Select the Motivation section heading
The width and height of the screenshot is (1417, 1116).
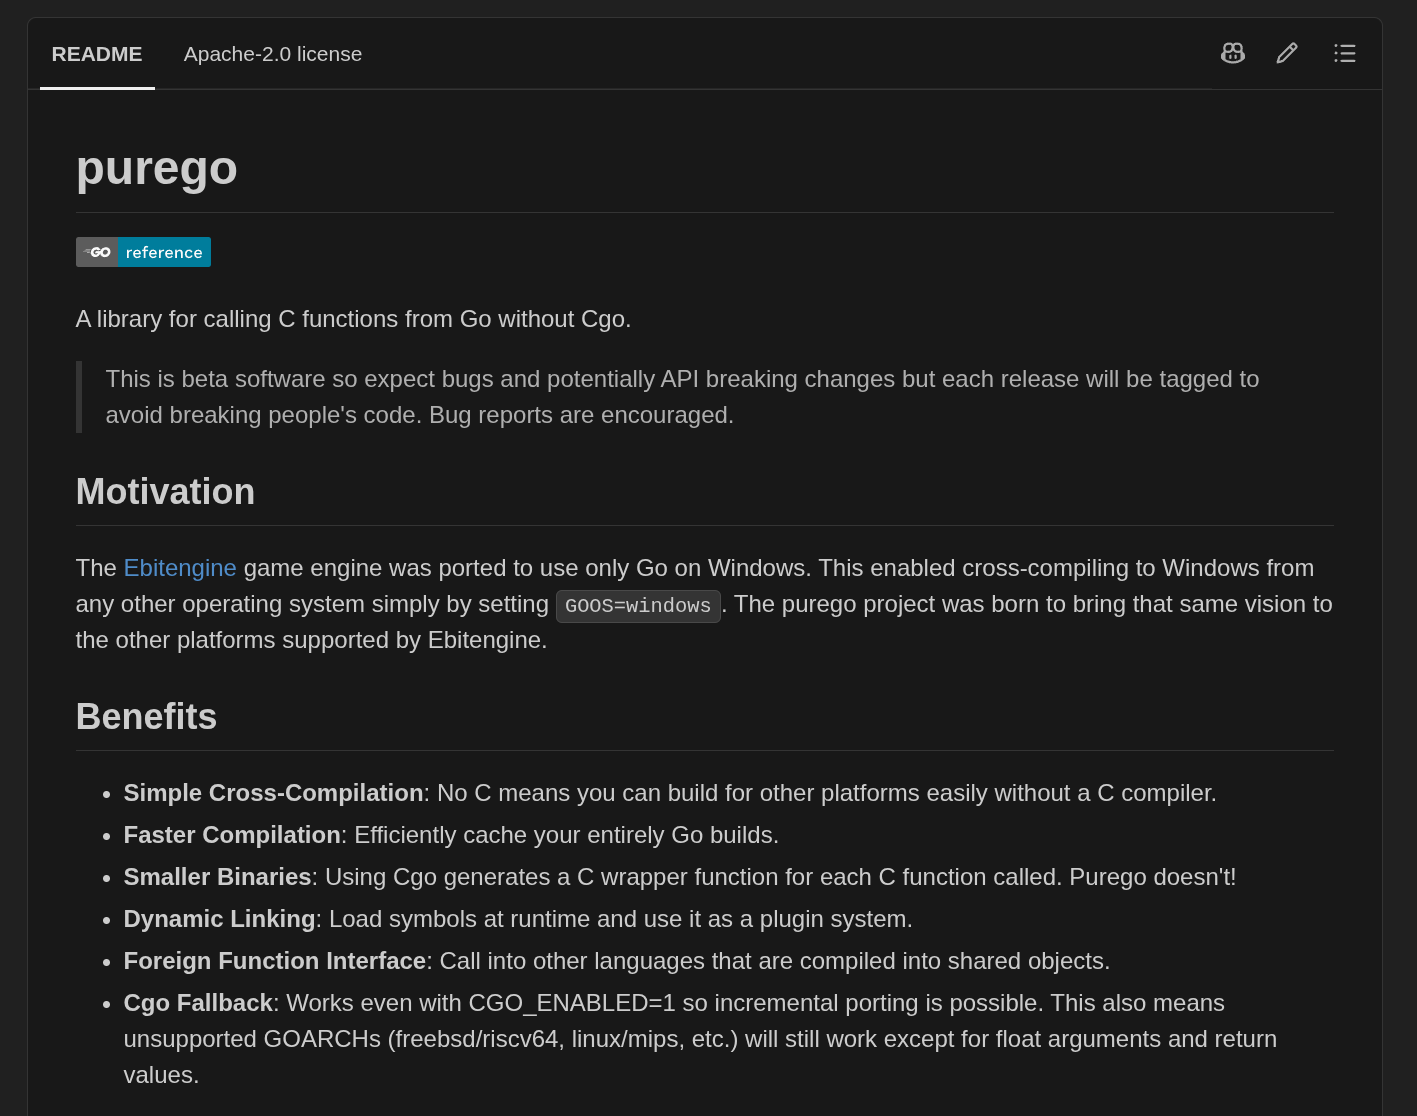(x=165, y=491)
